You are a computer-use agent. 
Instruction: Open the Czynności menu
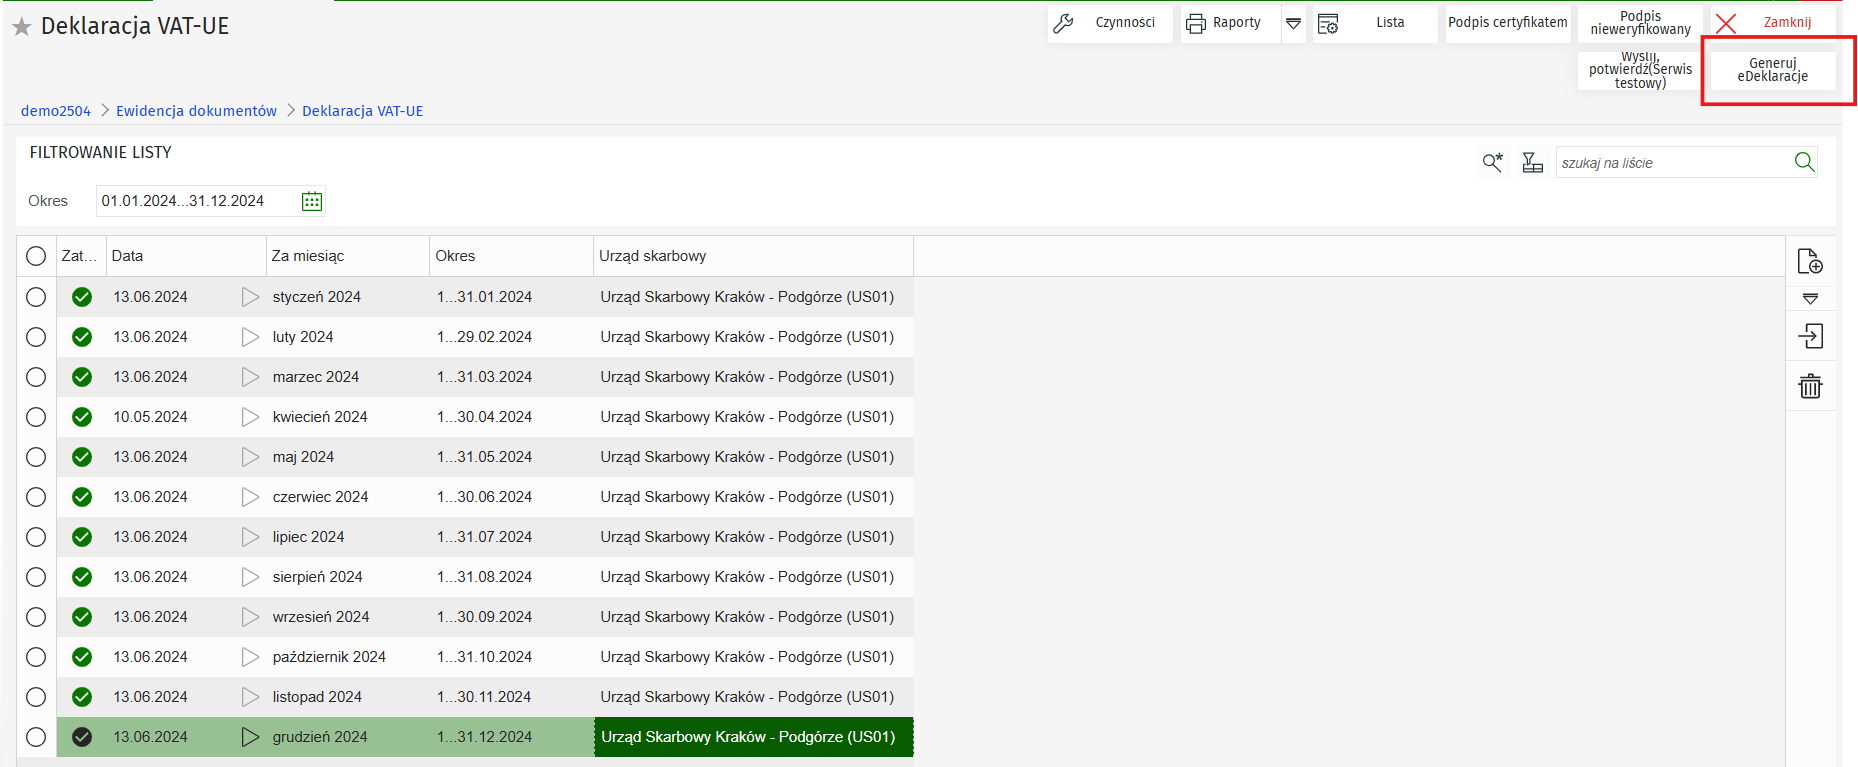tap(1110, 23)
